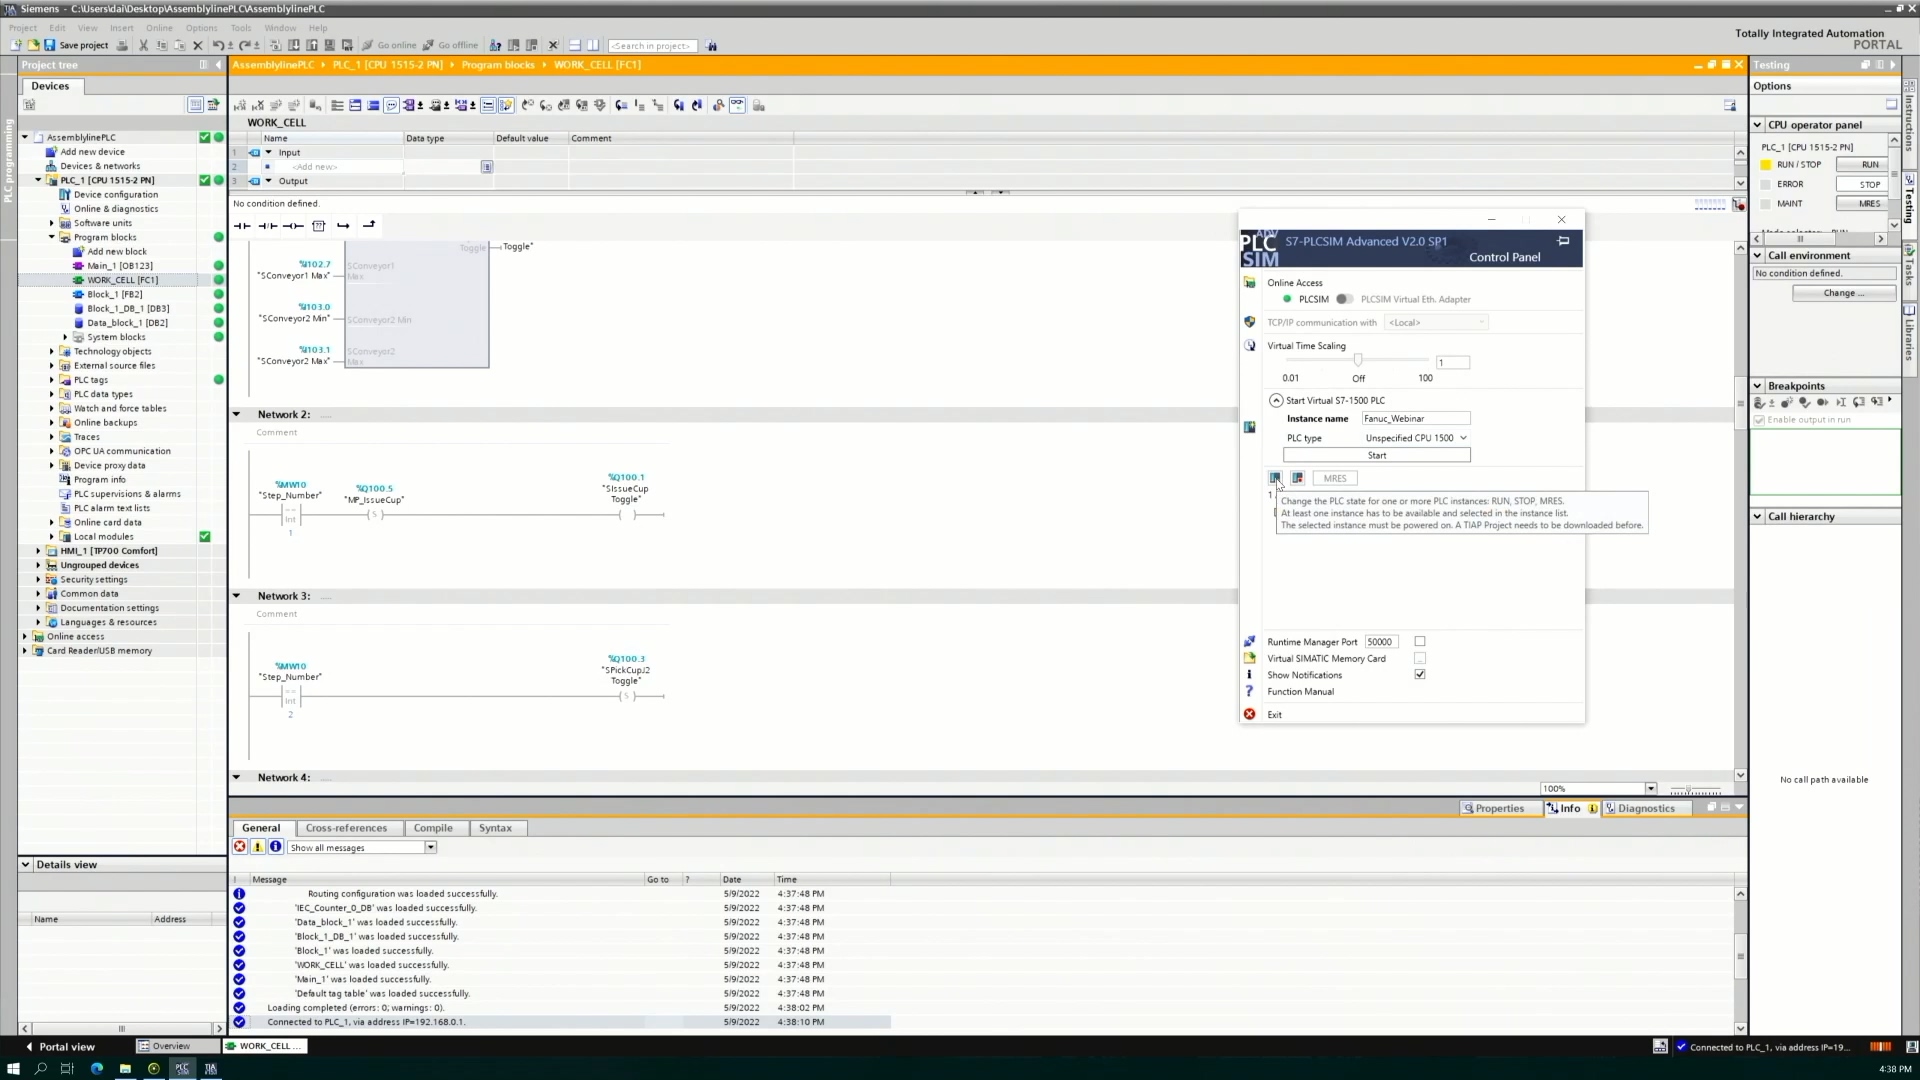Click the Save project icon

pos(50,45)
